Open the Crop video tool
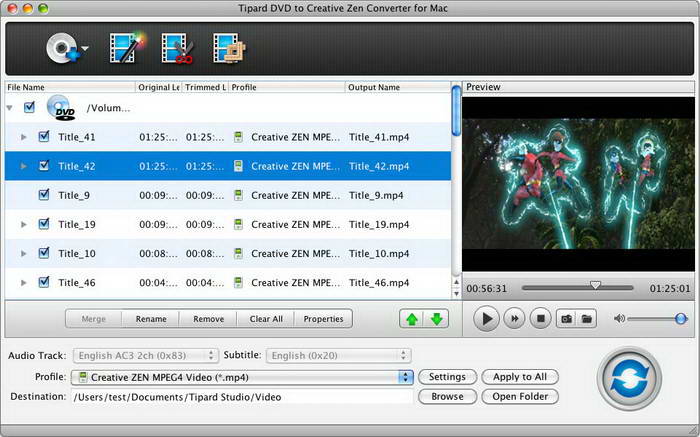The width and height of the screenshot is (700, 437). pos(229,48)
